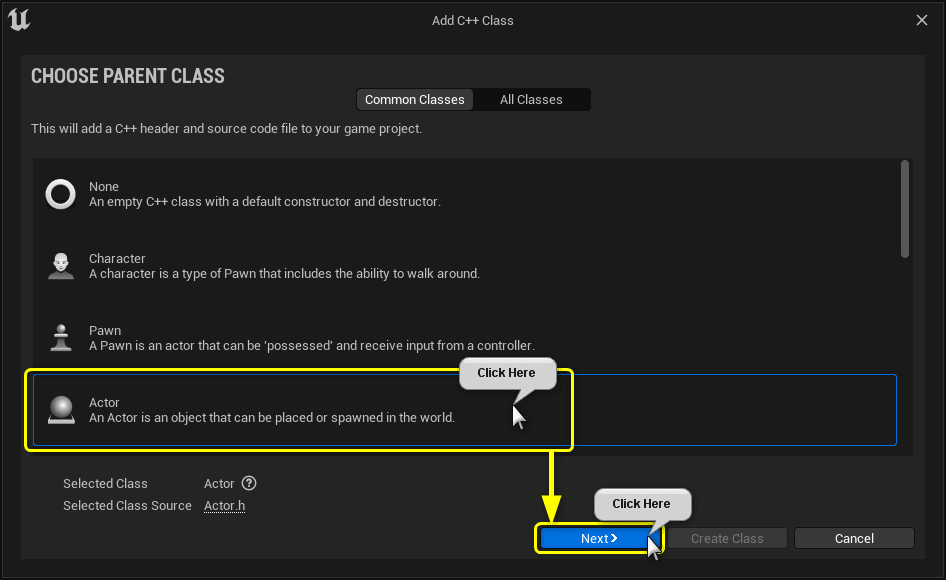Click the Character class figure icon
This screenshot has height=580, width=946.
pos(61,265)
